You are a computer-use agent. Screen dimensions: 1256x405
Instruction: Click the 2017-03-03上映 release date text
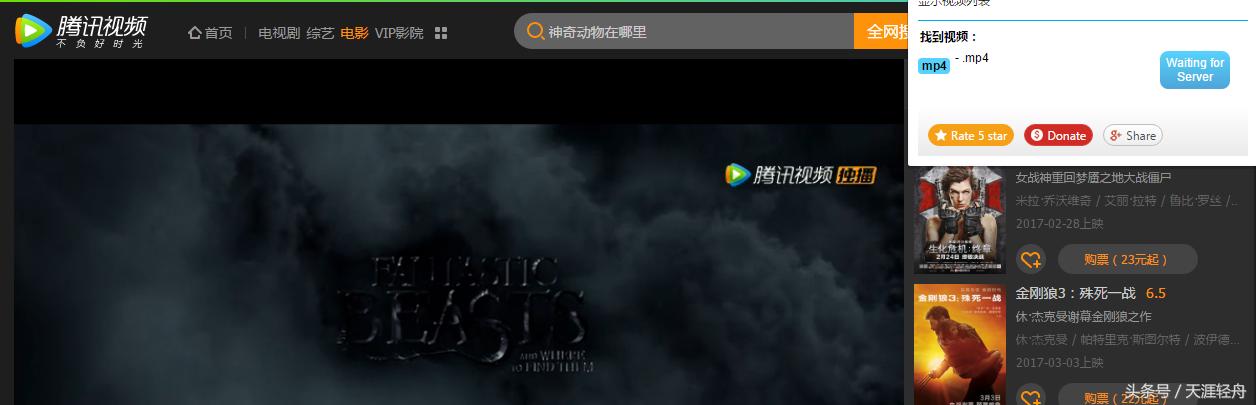[1059, 363]
